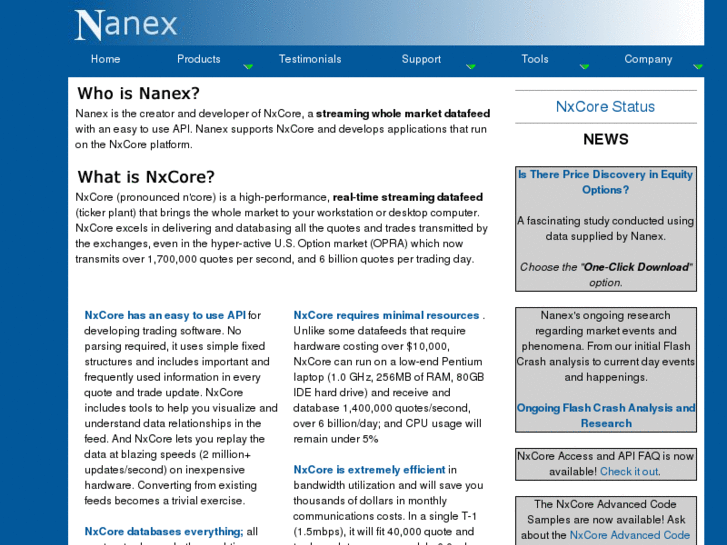727x545 pixels.
Task: Go to the Testimonials page
Action: pyautogui.click(x=310, y=59)
